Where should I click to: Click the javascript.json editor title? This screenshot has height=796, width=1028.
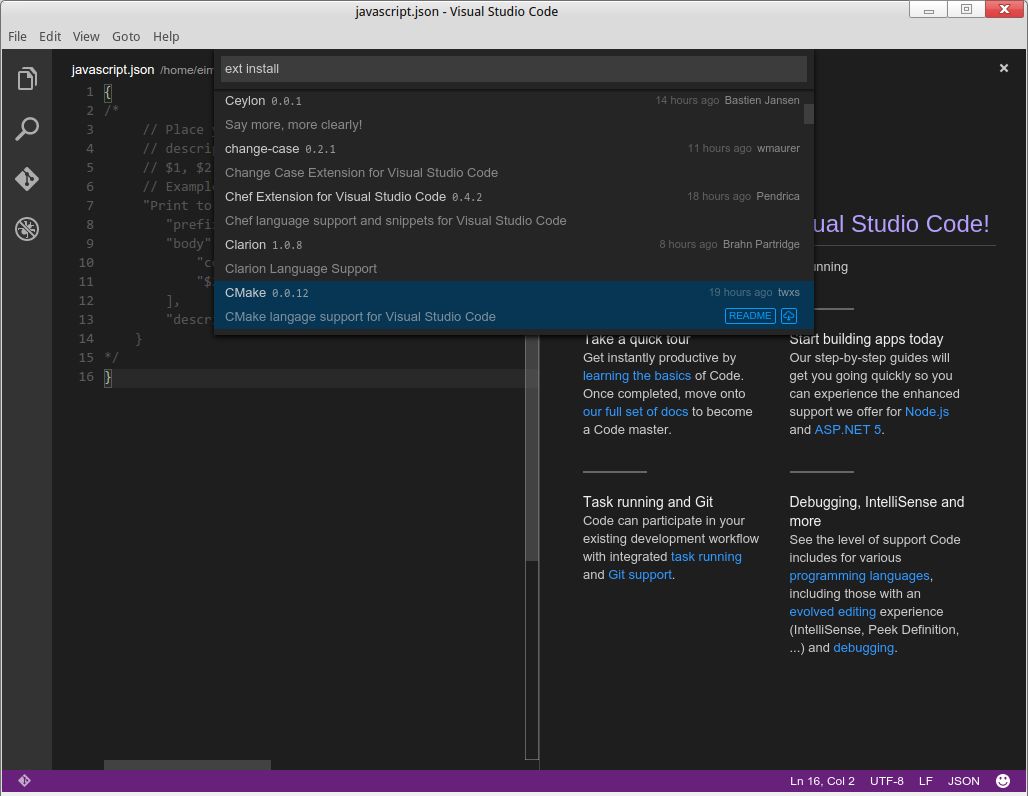pyautogui.click(x=113, y=70)
